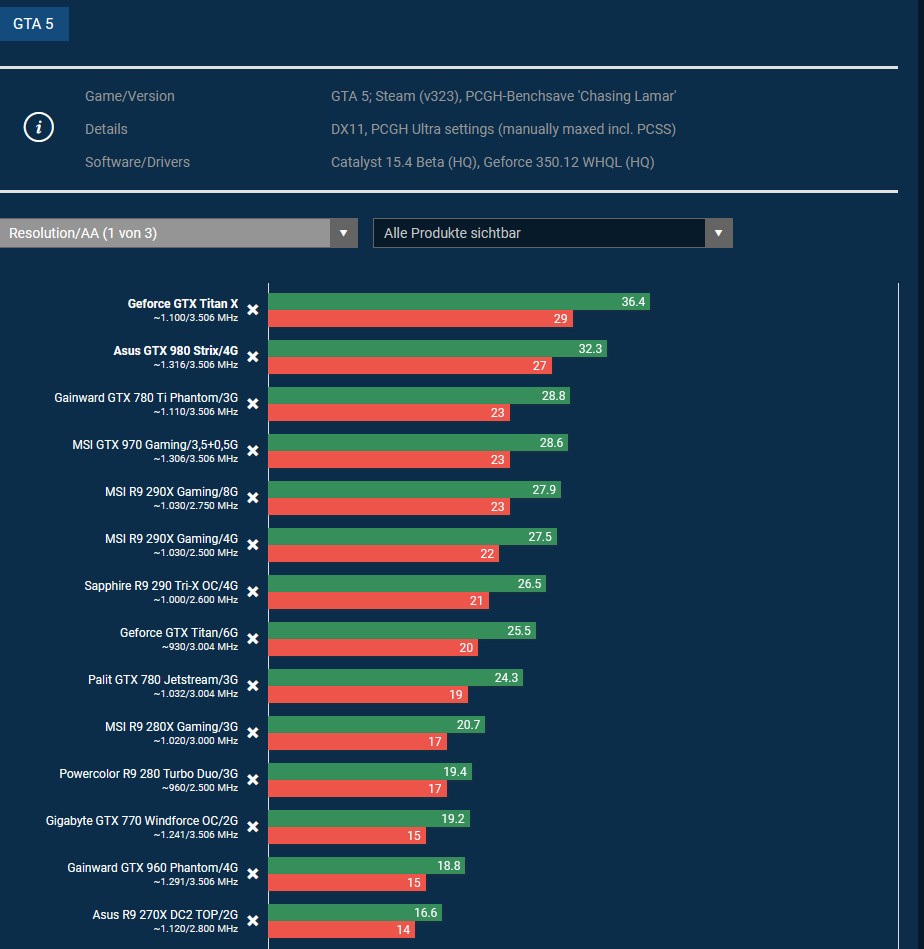
Task: Click the green 25.5 value bar
Action: tap(402, 631)
